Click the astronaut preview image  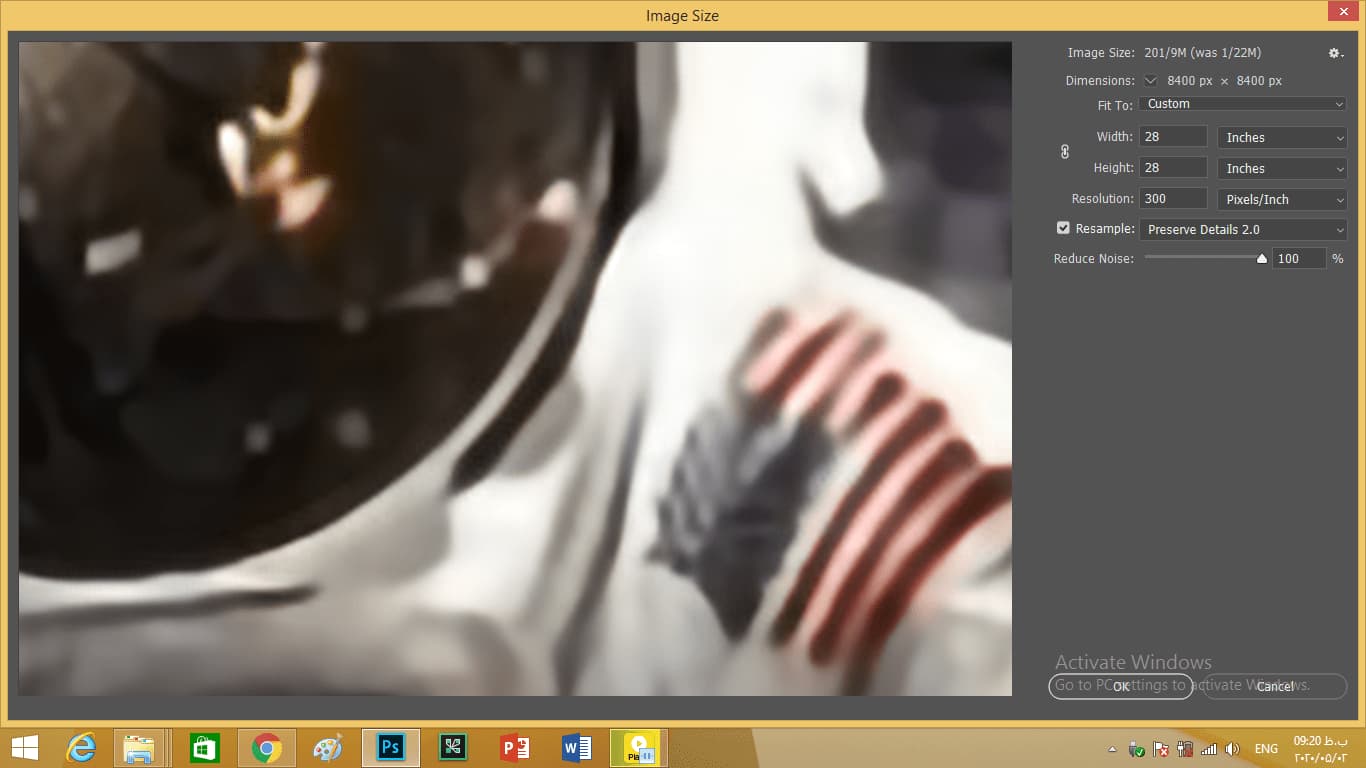tap(515, 368)
